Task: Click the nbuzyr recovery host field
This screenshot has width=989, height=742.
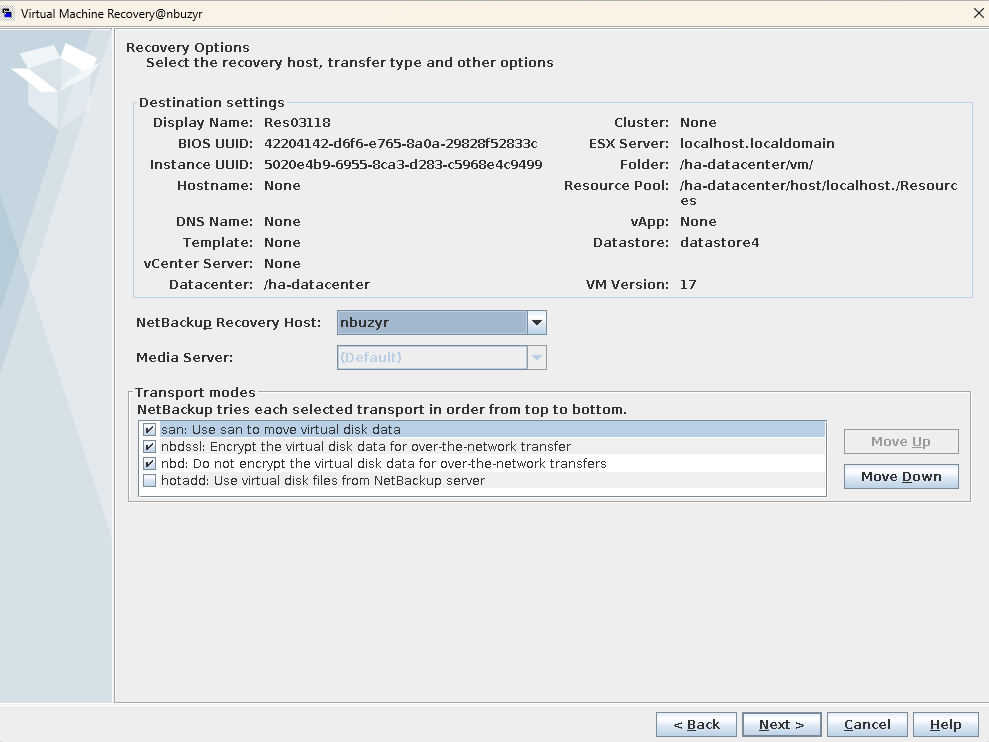Action: pos(433,322)
